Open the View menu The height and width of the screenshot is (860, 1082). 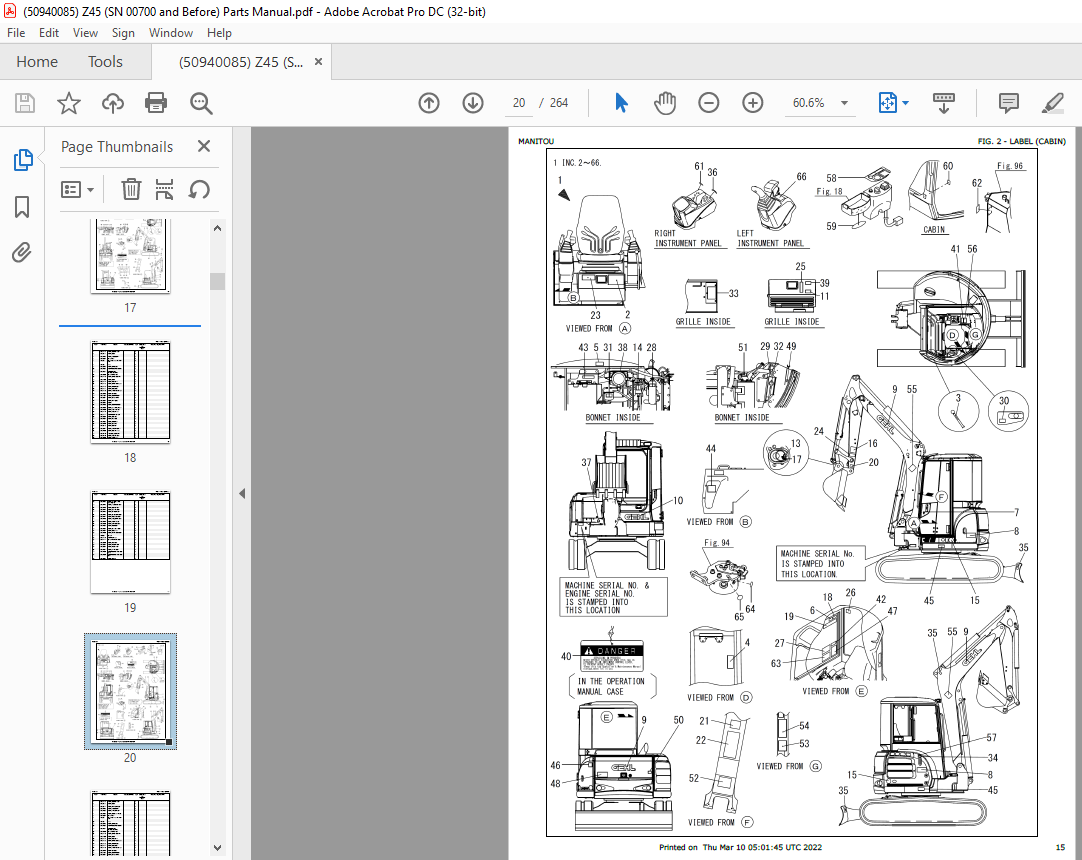[x=85, y=32]
